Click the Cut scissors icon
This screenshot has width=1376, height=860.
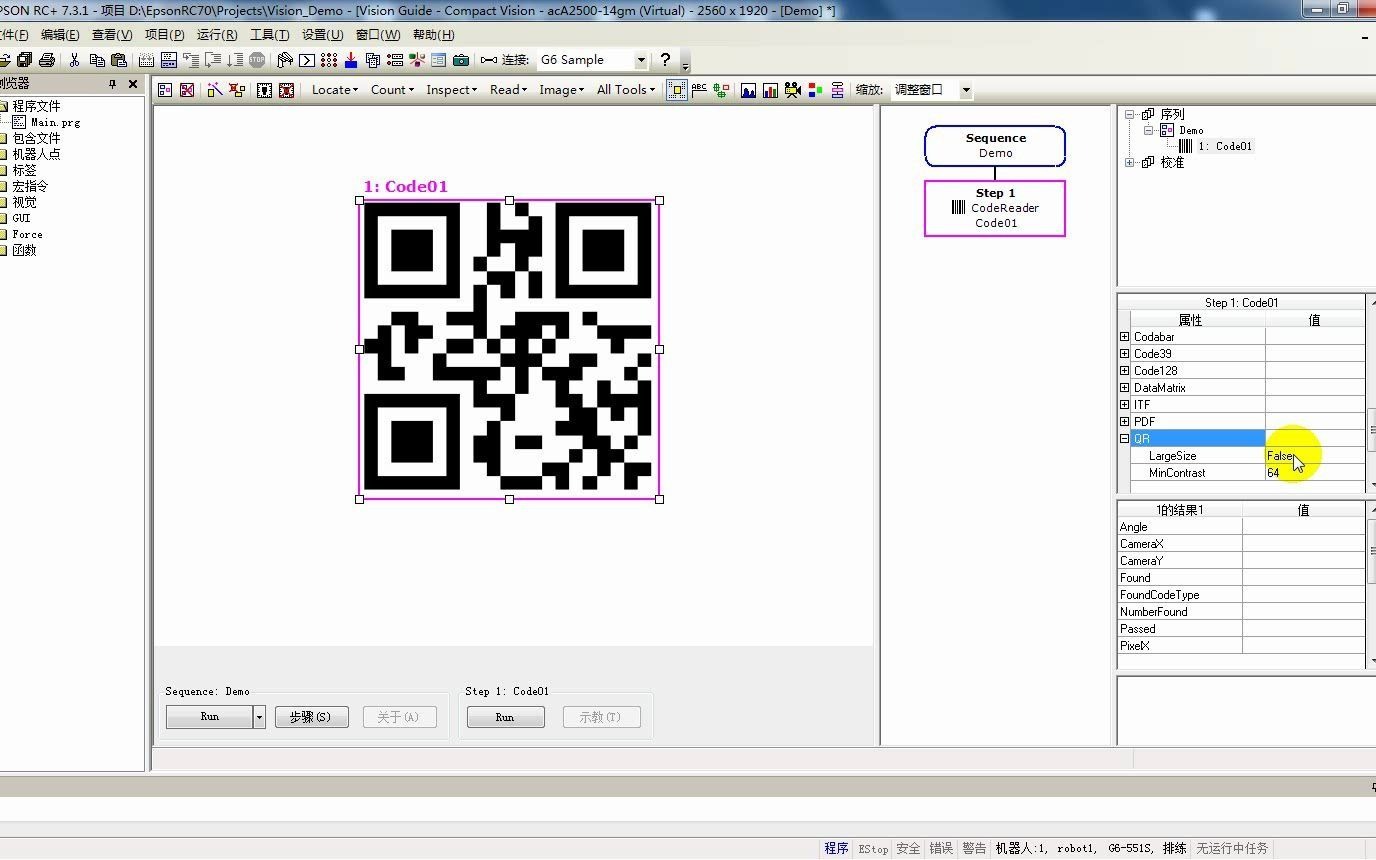point(73,60)
